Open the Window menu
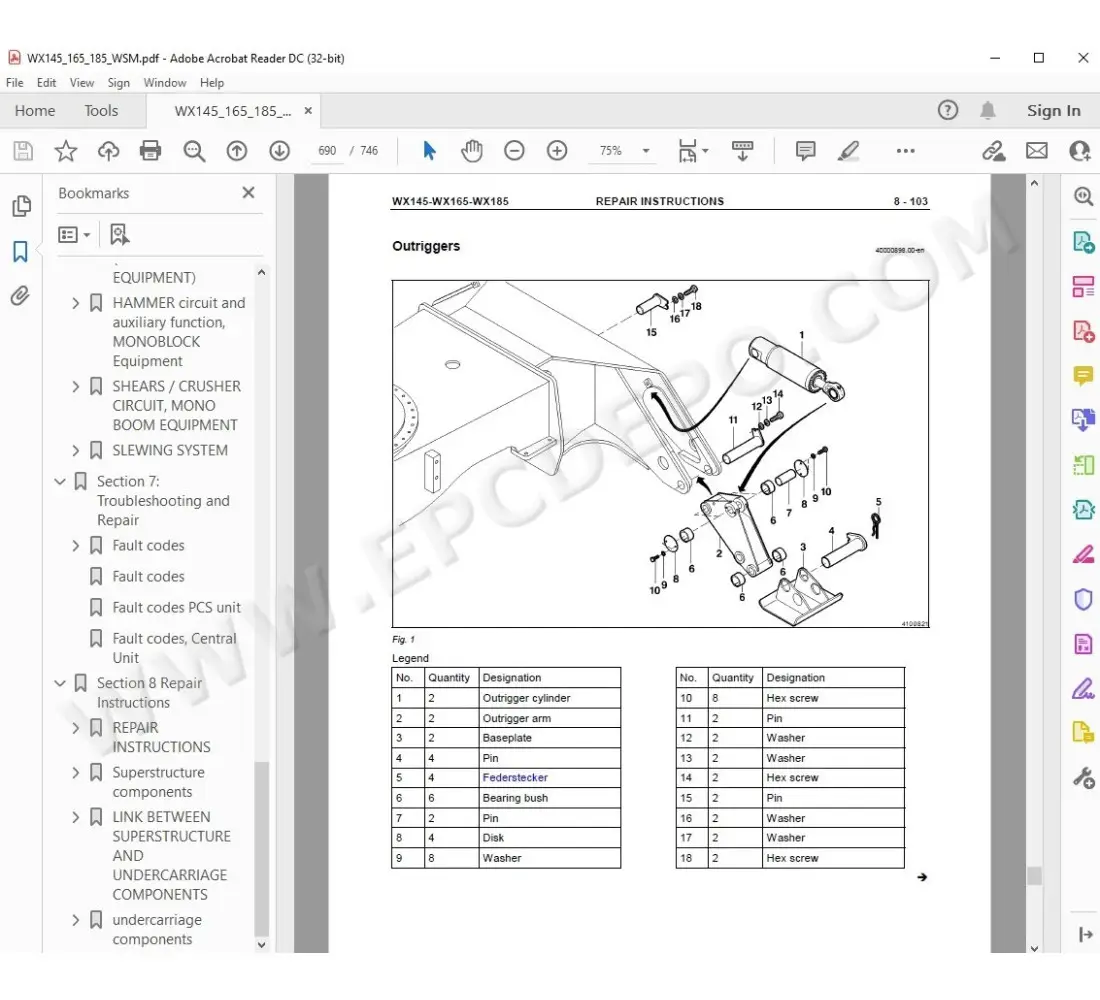Image resolution: width=1100 pixels, height=1000 pixels. 165,83
